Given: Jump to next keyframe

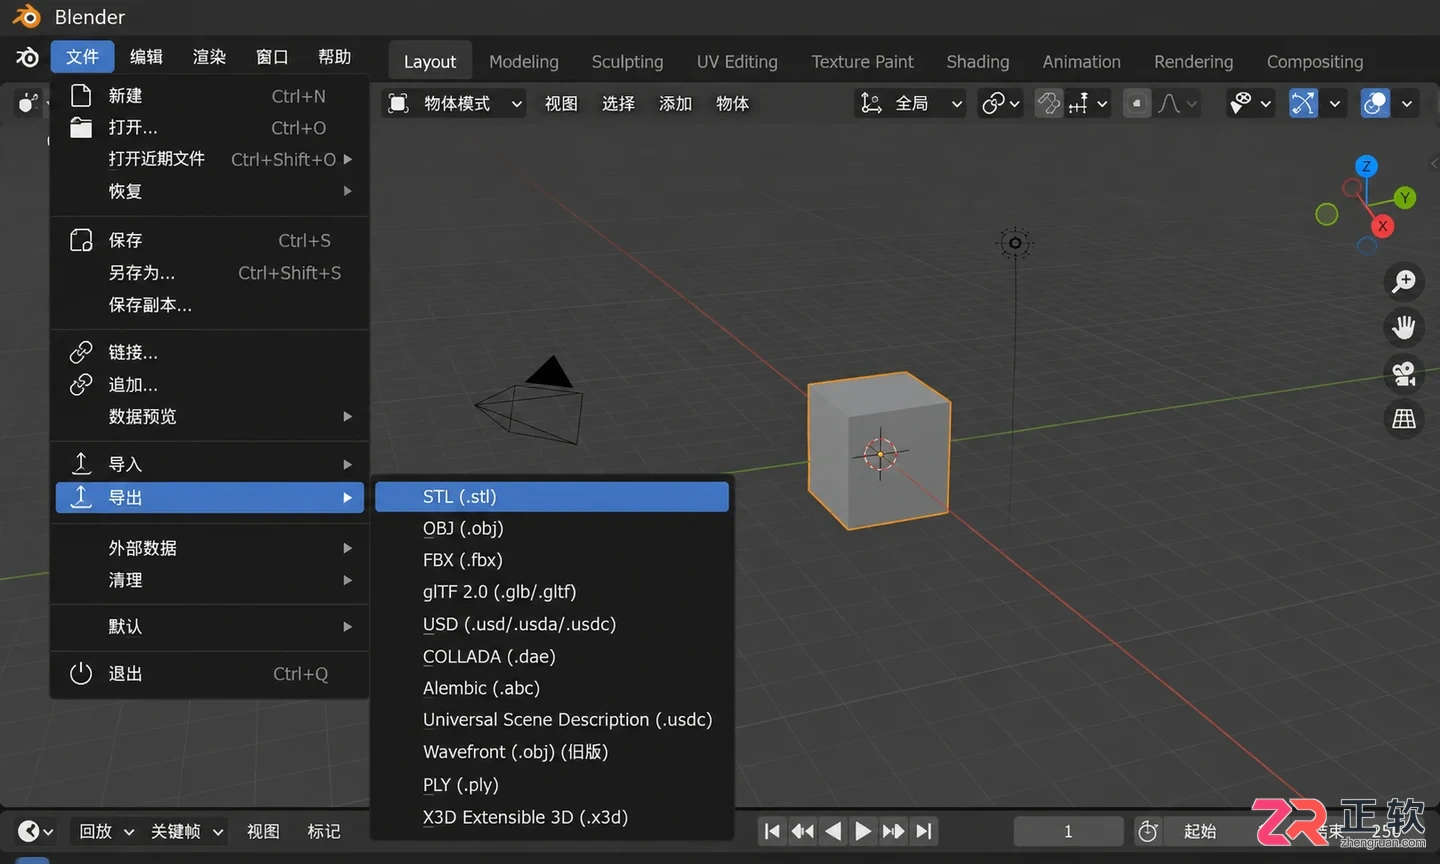Looking at the screenshot, I should 893,831.
